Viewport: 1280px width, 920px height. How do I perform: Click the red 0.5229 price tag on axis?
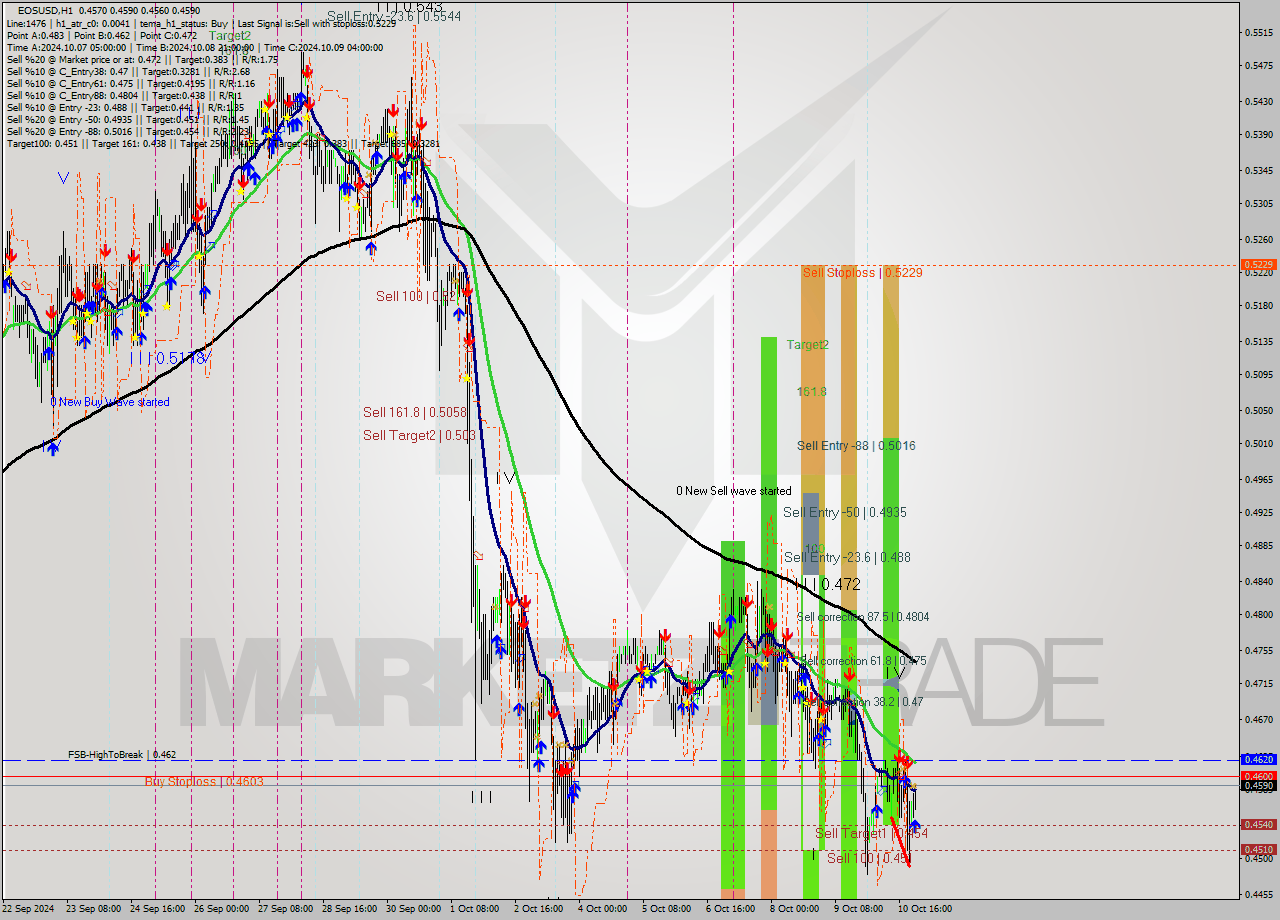pos(1257,265)
